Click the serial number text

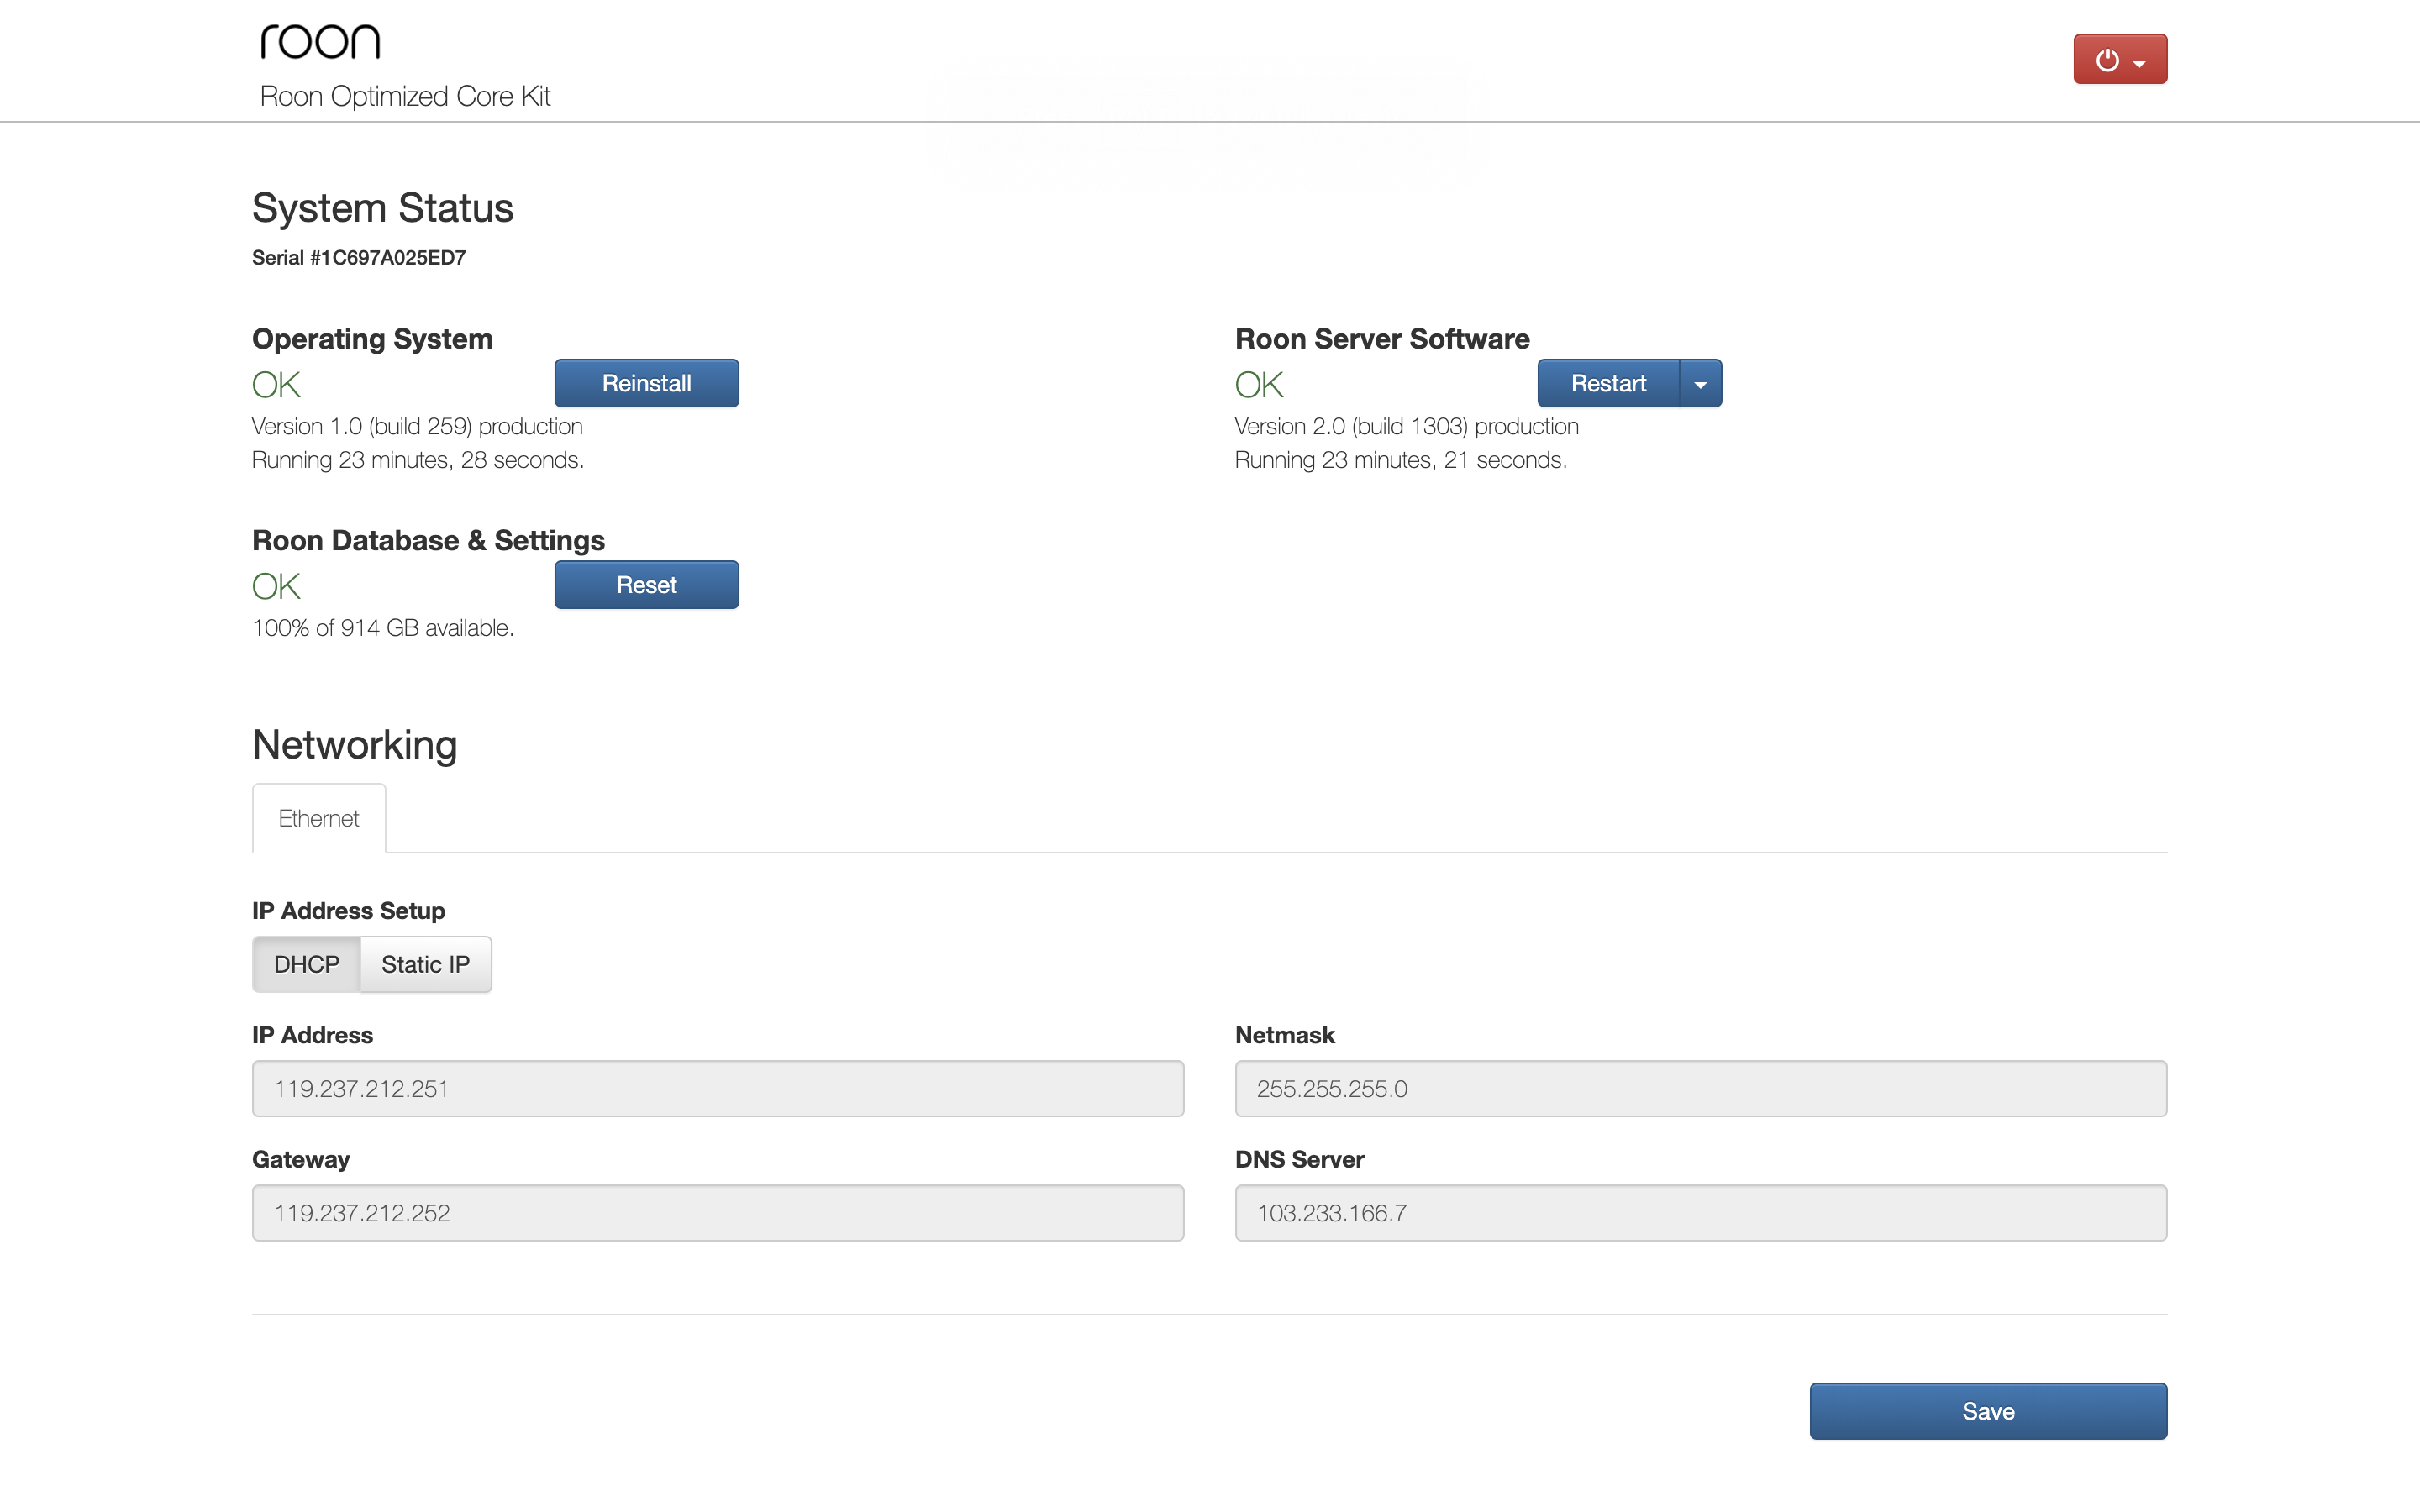tap(359, 258)
